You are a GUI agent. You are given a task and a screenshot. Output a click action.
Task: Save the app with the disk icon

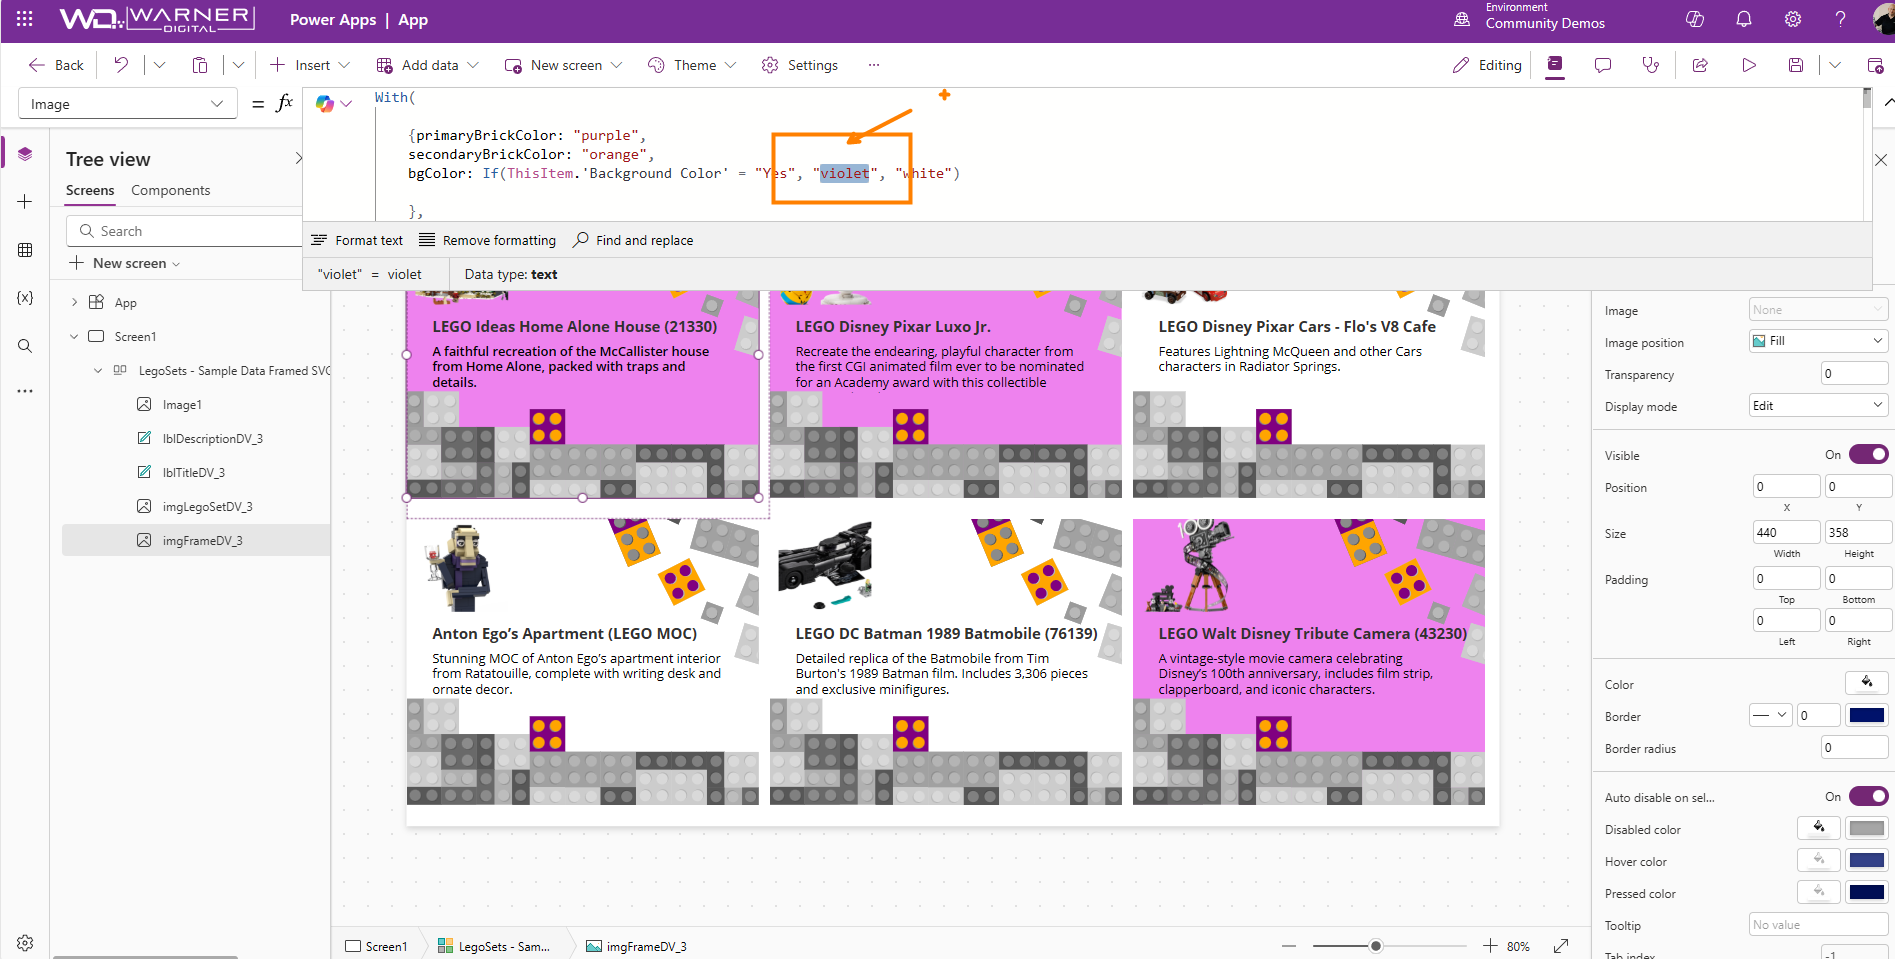coord(1796,65)
